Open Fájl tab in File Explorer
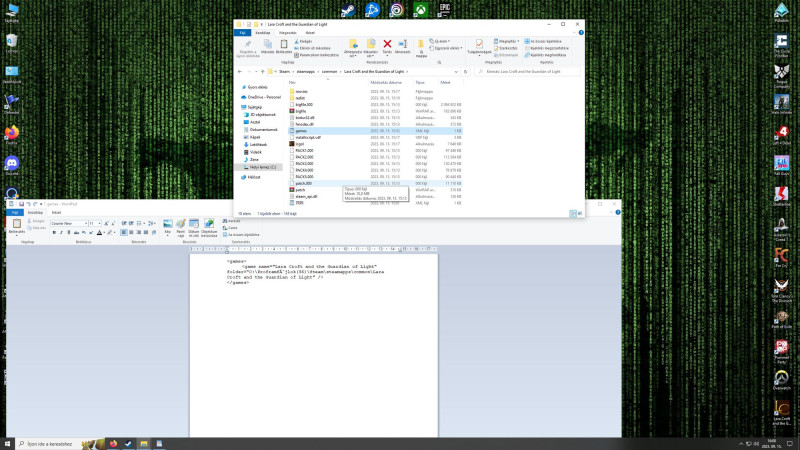The height and width of the screenshot is (450, 800). click(242, 33)
